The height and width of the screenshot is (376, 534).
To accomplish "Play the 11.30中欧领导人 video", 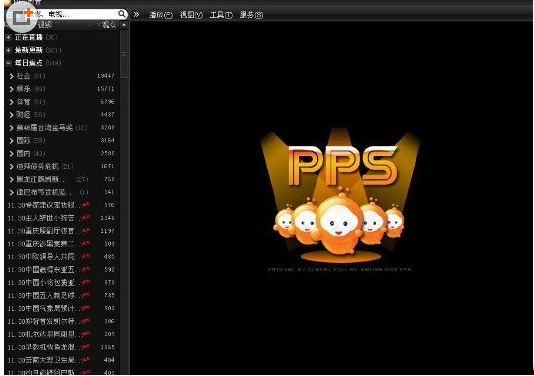I will point(62,256).
